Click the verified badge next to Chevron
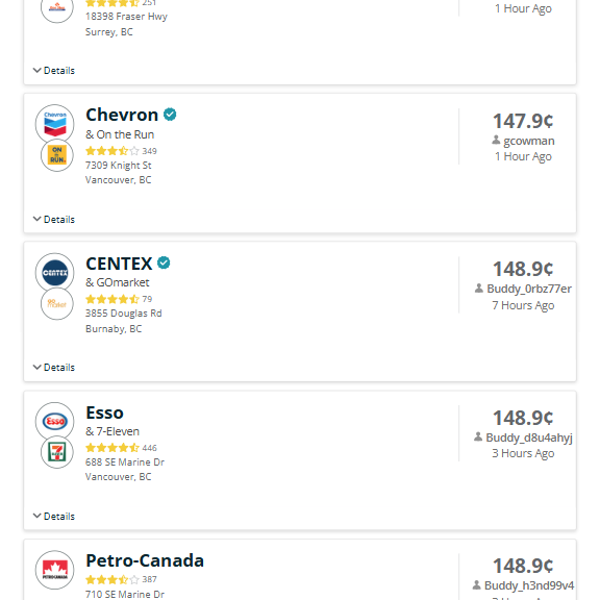 tap(170, 115)
